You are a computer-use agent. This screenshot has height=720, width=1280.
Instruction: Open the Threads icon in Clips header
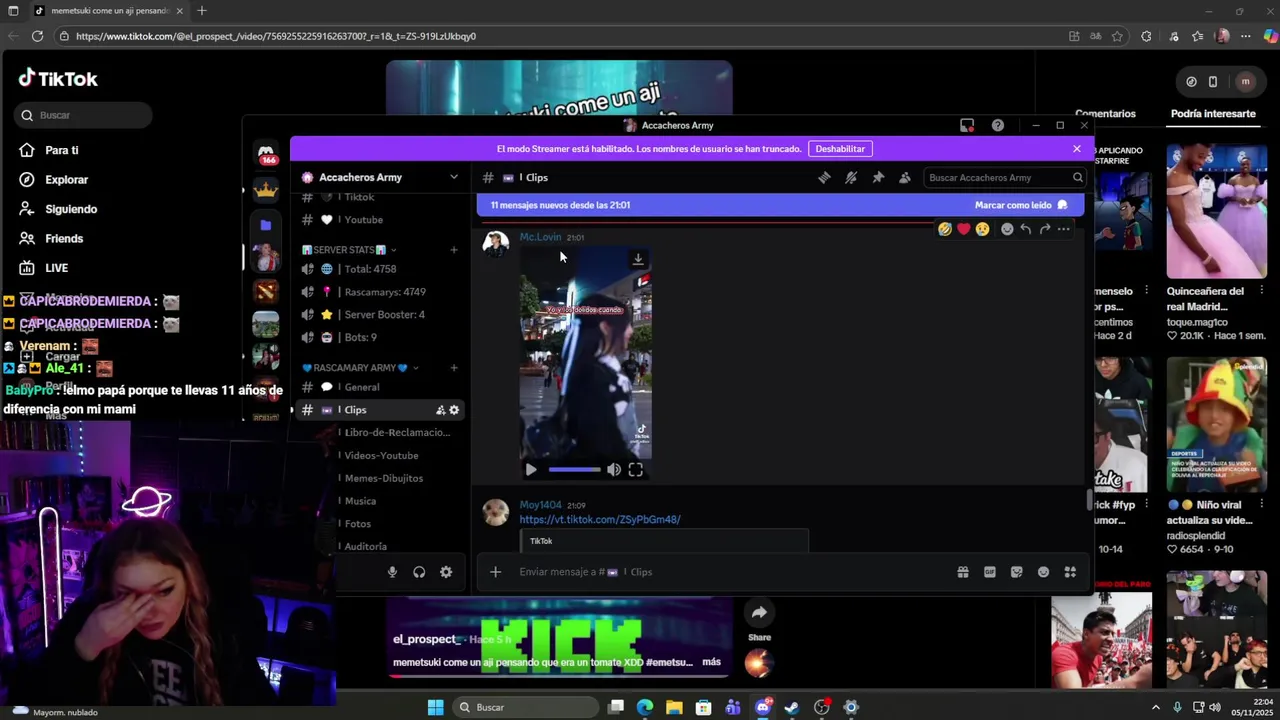coord(824,177)
